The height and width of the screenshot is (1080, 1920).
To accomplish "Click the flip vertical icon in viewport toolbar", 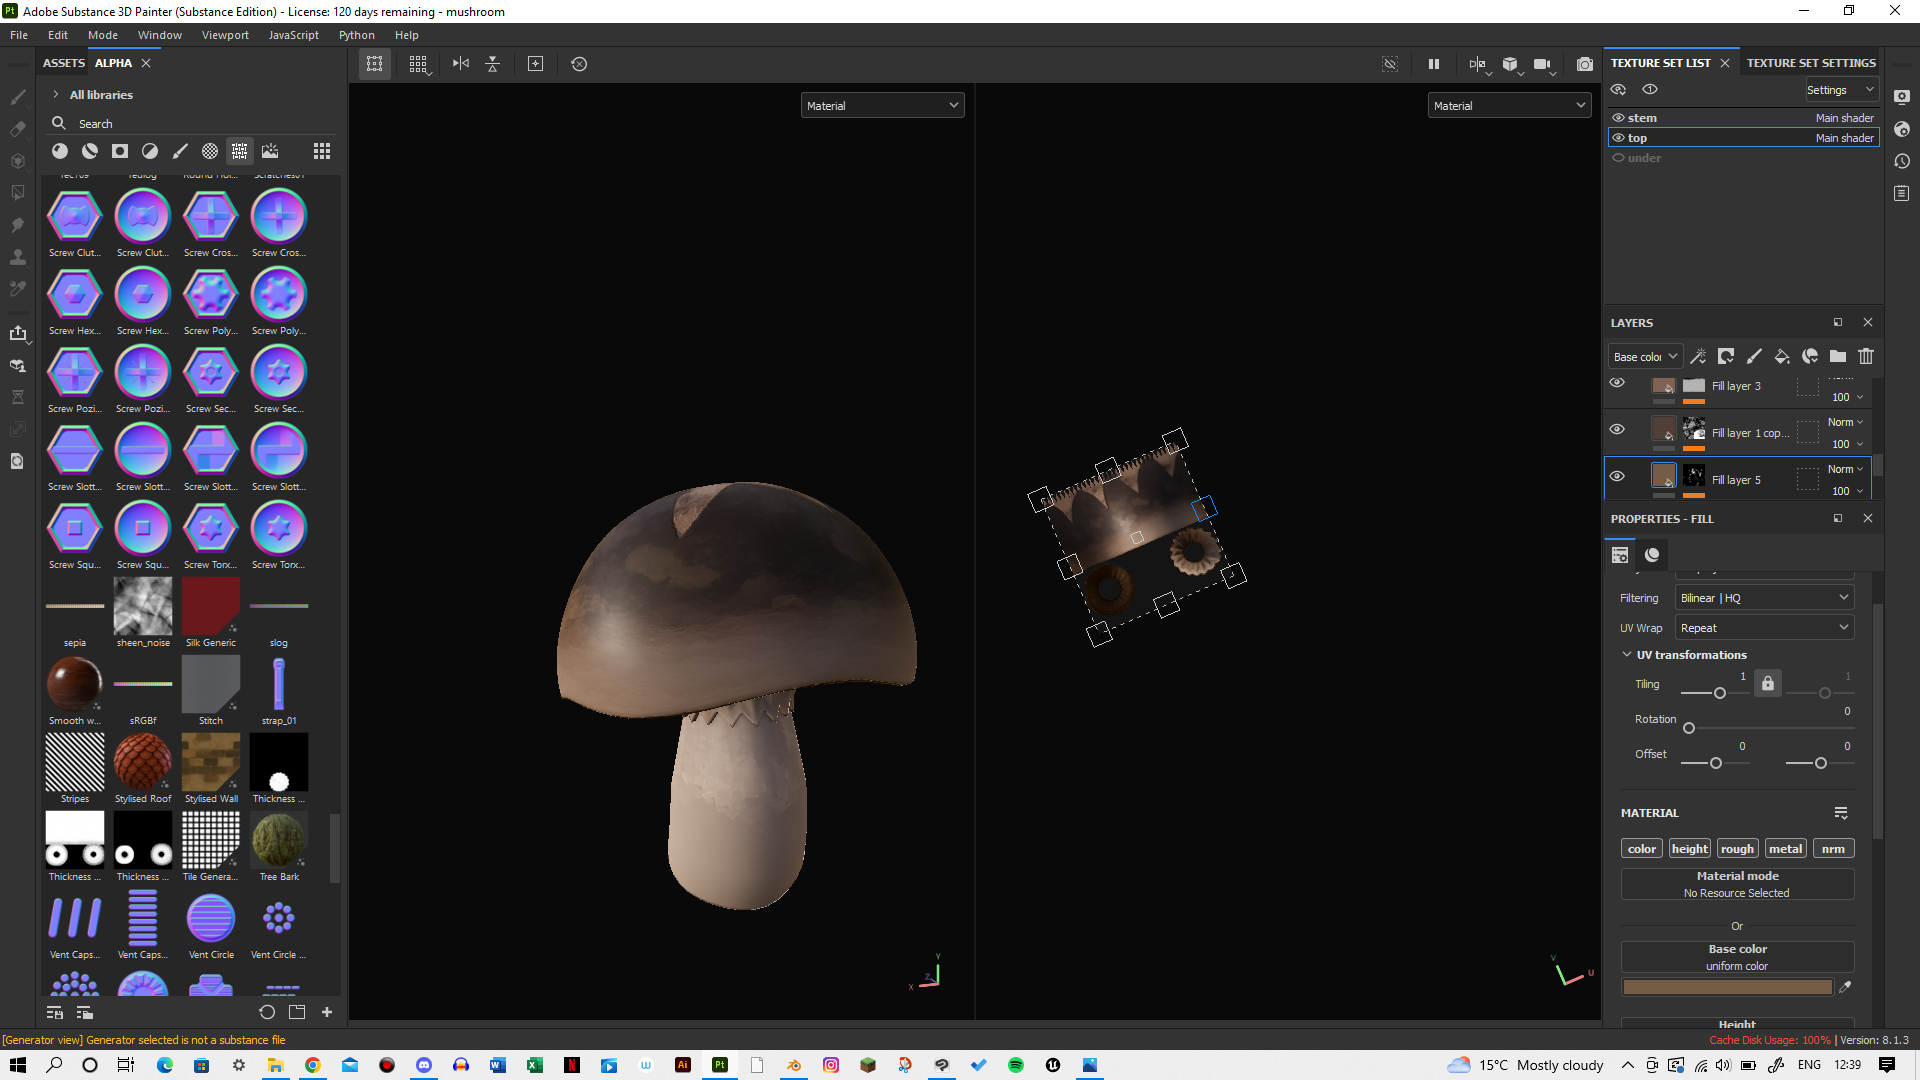I will [493, 64].
